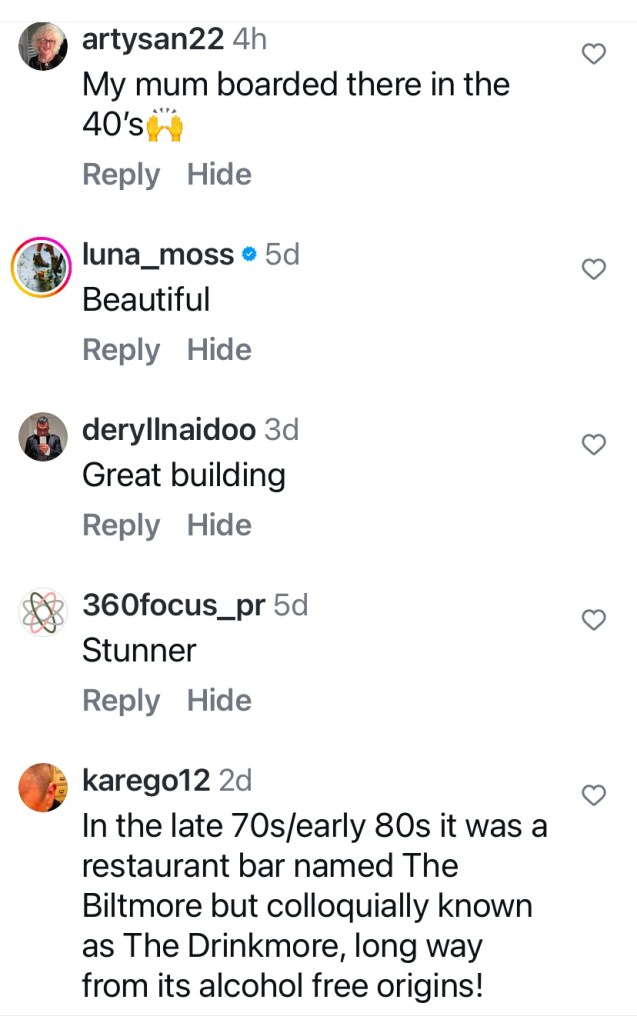Screen dimensions: 637x1023
Task: Reply to deryllnaidoo's Great building comment
Action: pyautogui.click(x=121, y=525)
